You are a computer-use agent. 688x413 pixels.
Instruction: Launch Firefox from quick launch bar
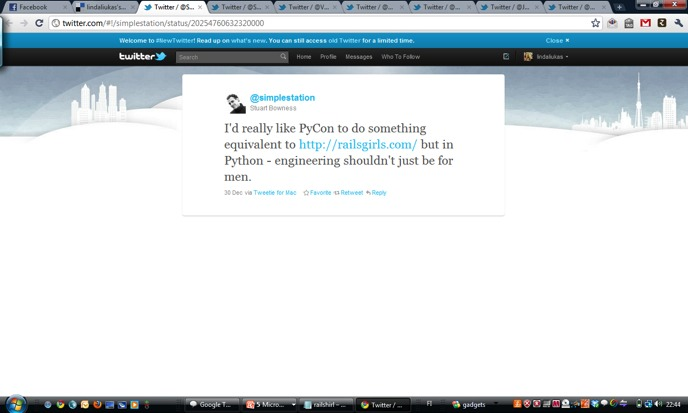click(x=97, y=405)
